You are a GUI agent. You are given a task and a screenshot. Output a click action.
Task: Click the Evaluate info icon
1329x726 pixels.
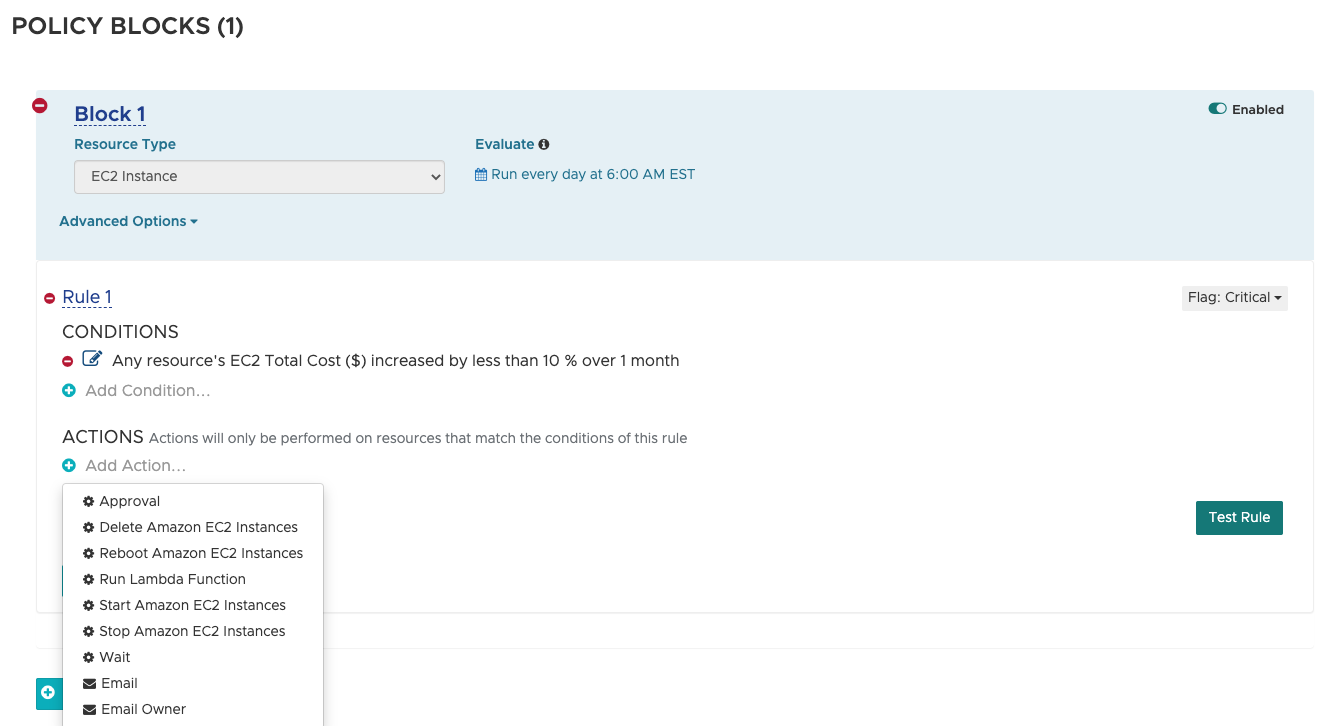point(544,145)
